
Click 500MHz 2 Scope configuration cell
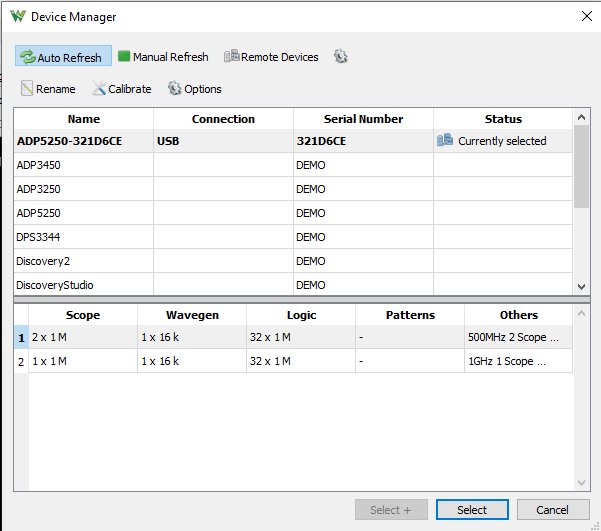click(x=519, y=337)
